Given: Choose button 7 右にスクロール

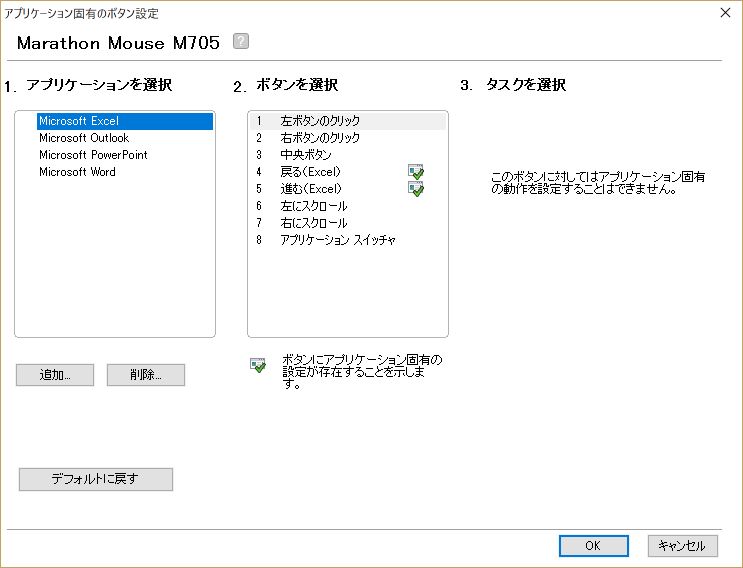Looking at the screenshot, I should tap(348, 223).
